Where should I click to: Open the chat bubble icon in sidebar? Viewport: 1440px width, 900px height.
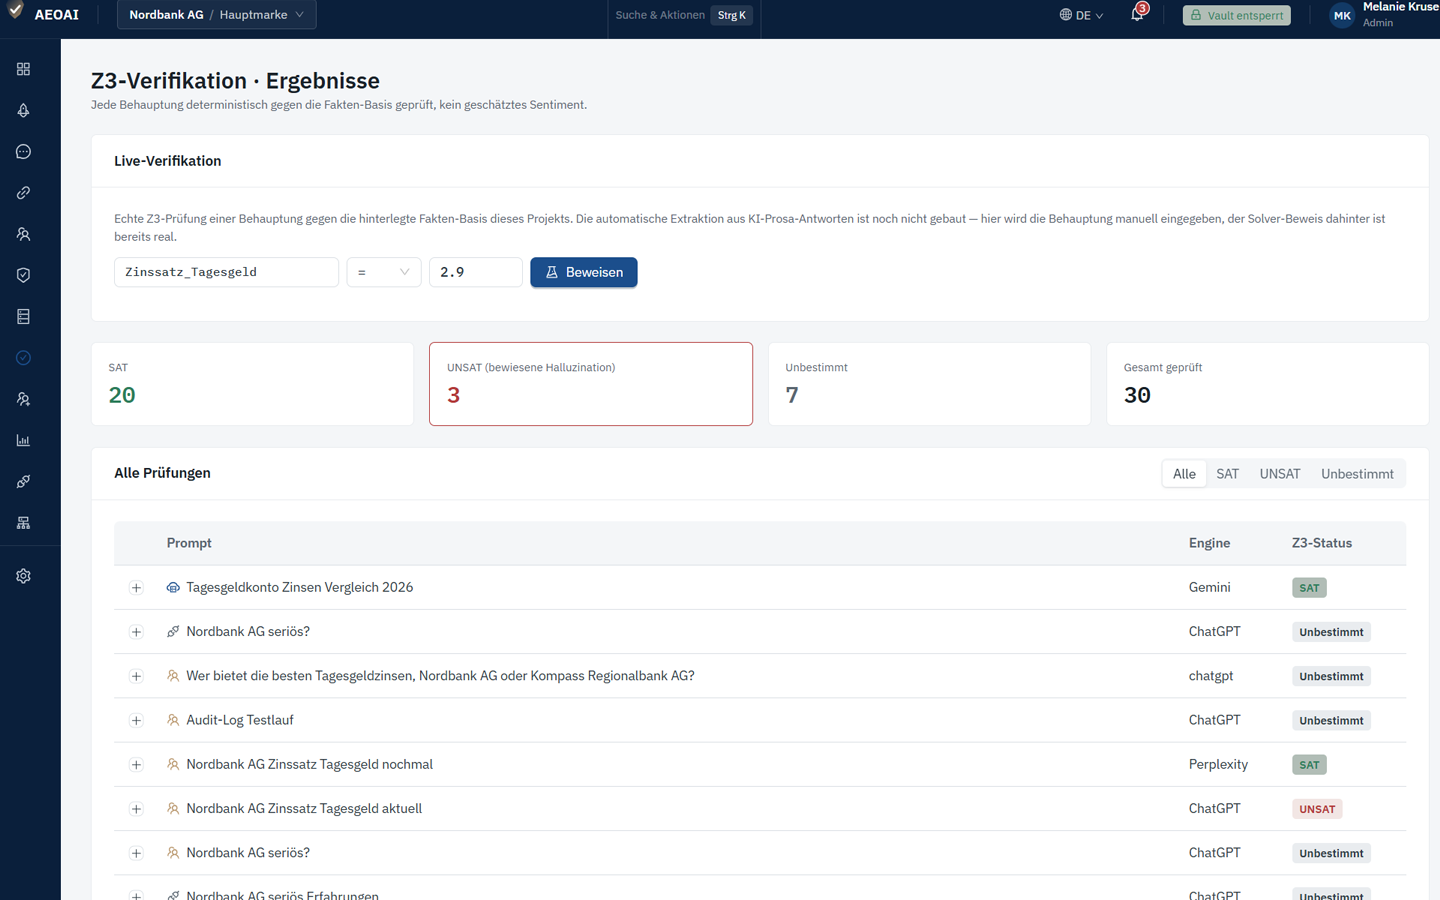pyautogui.click(x=23, y=152)
